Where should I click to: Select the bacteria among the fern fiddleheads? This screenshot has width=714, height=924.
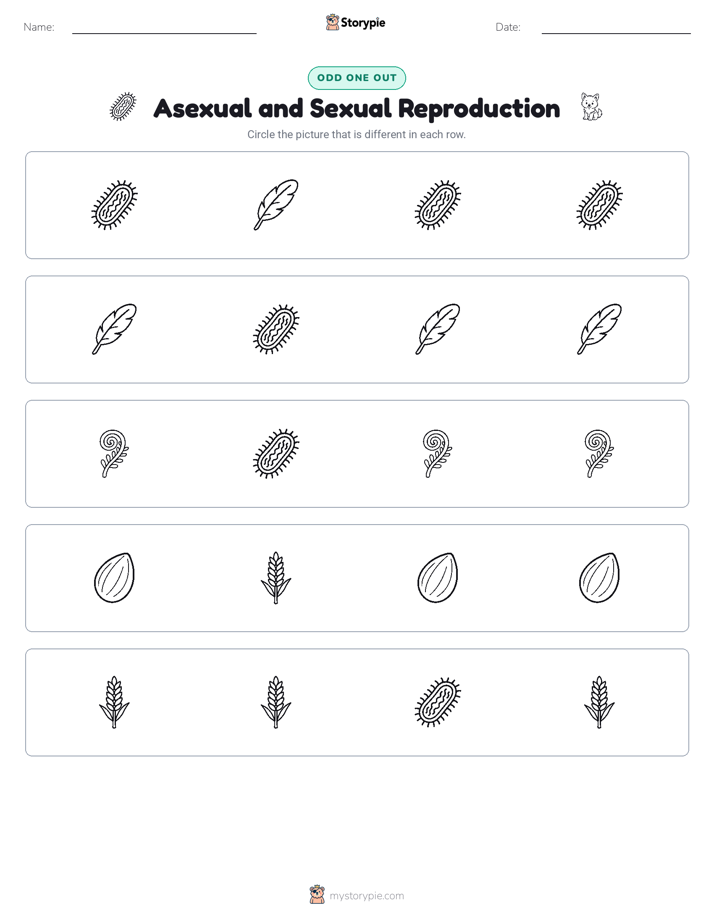tap(276, 453)
